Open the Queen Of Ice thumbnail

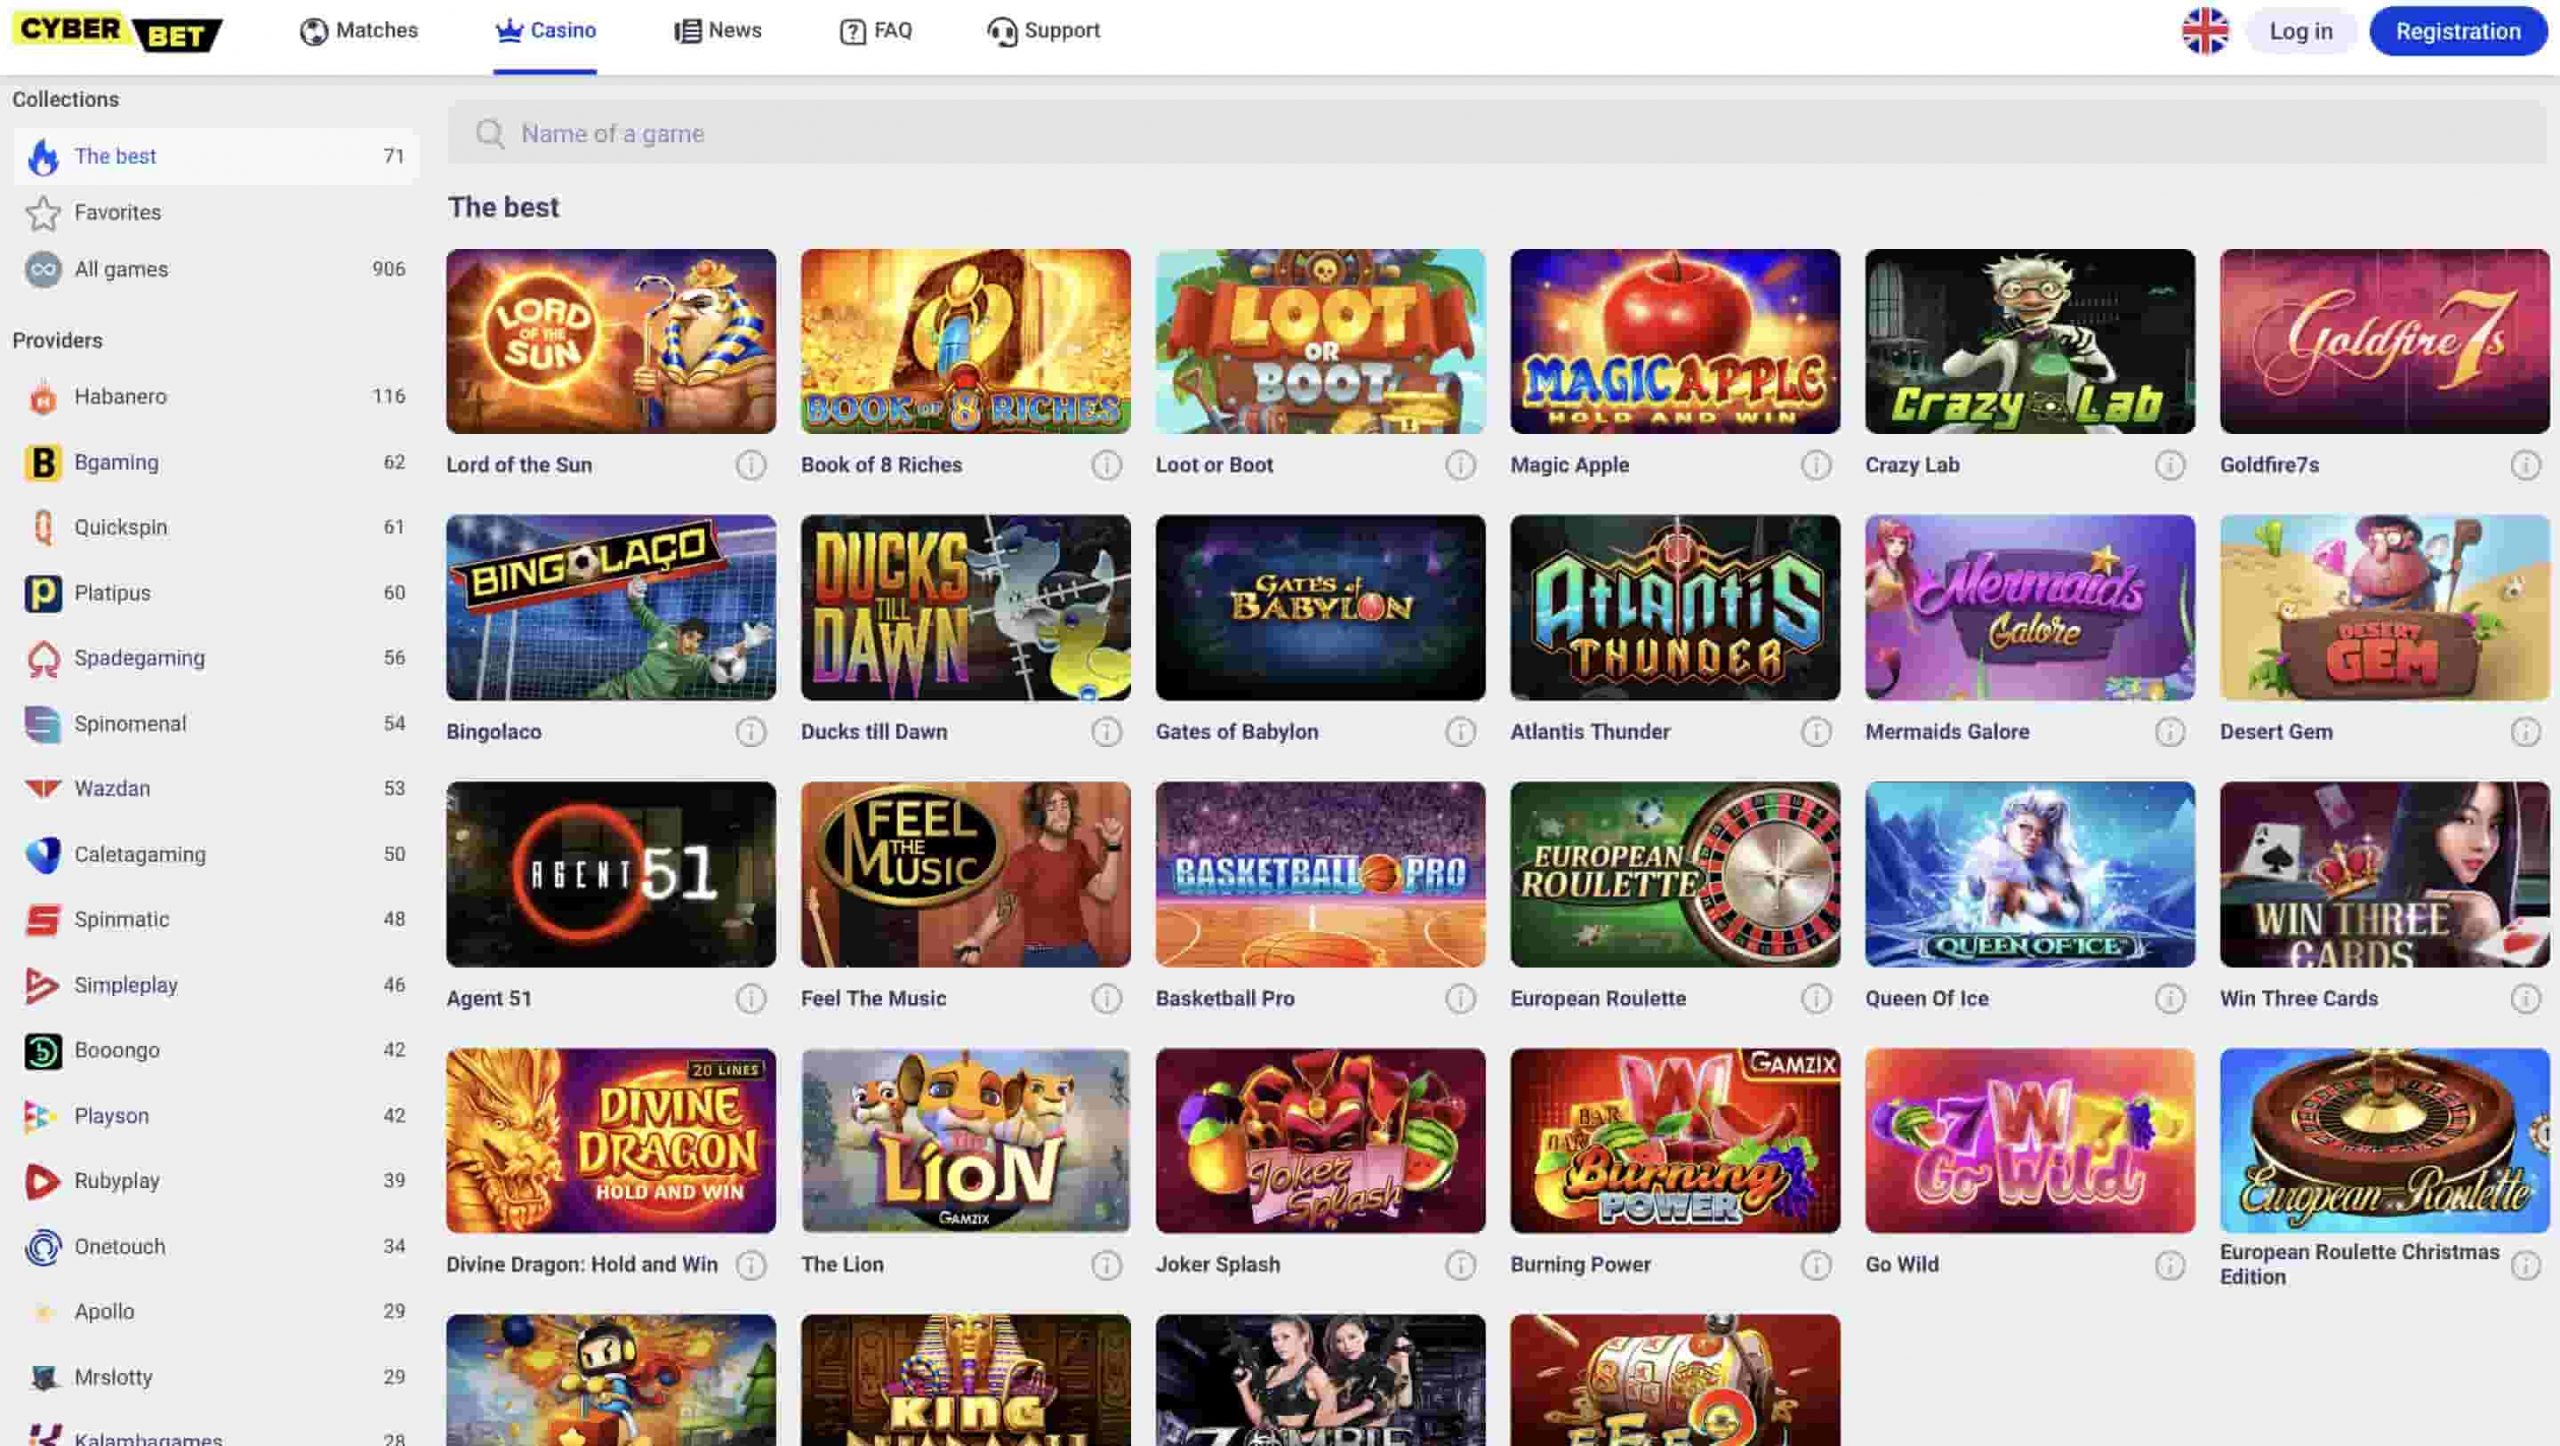pyautogui.click(x=2030, y=875)
